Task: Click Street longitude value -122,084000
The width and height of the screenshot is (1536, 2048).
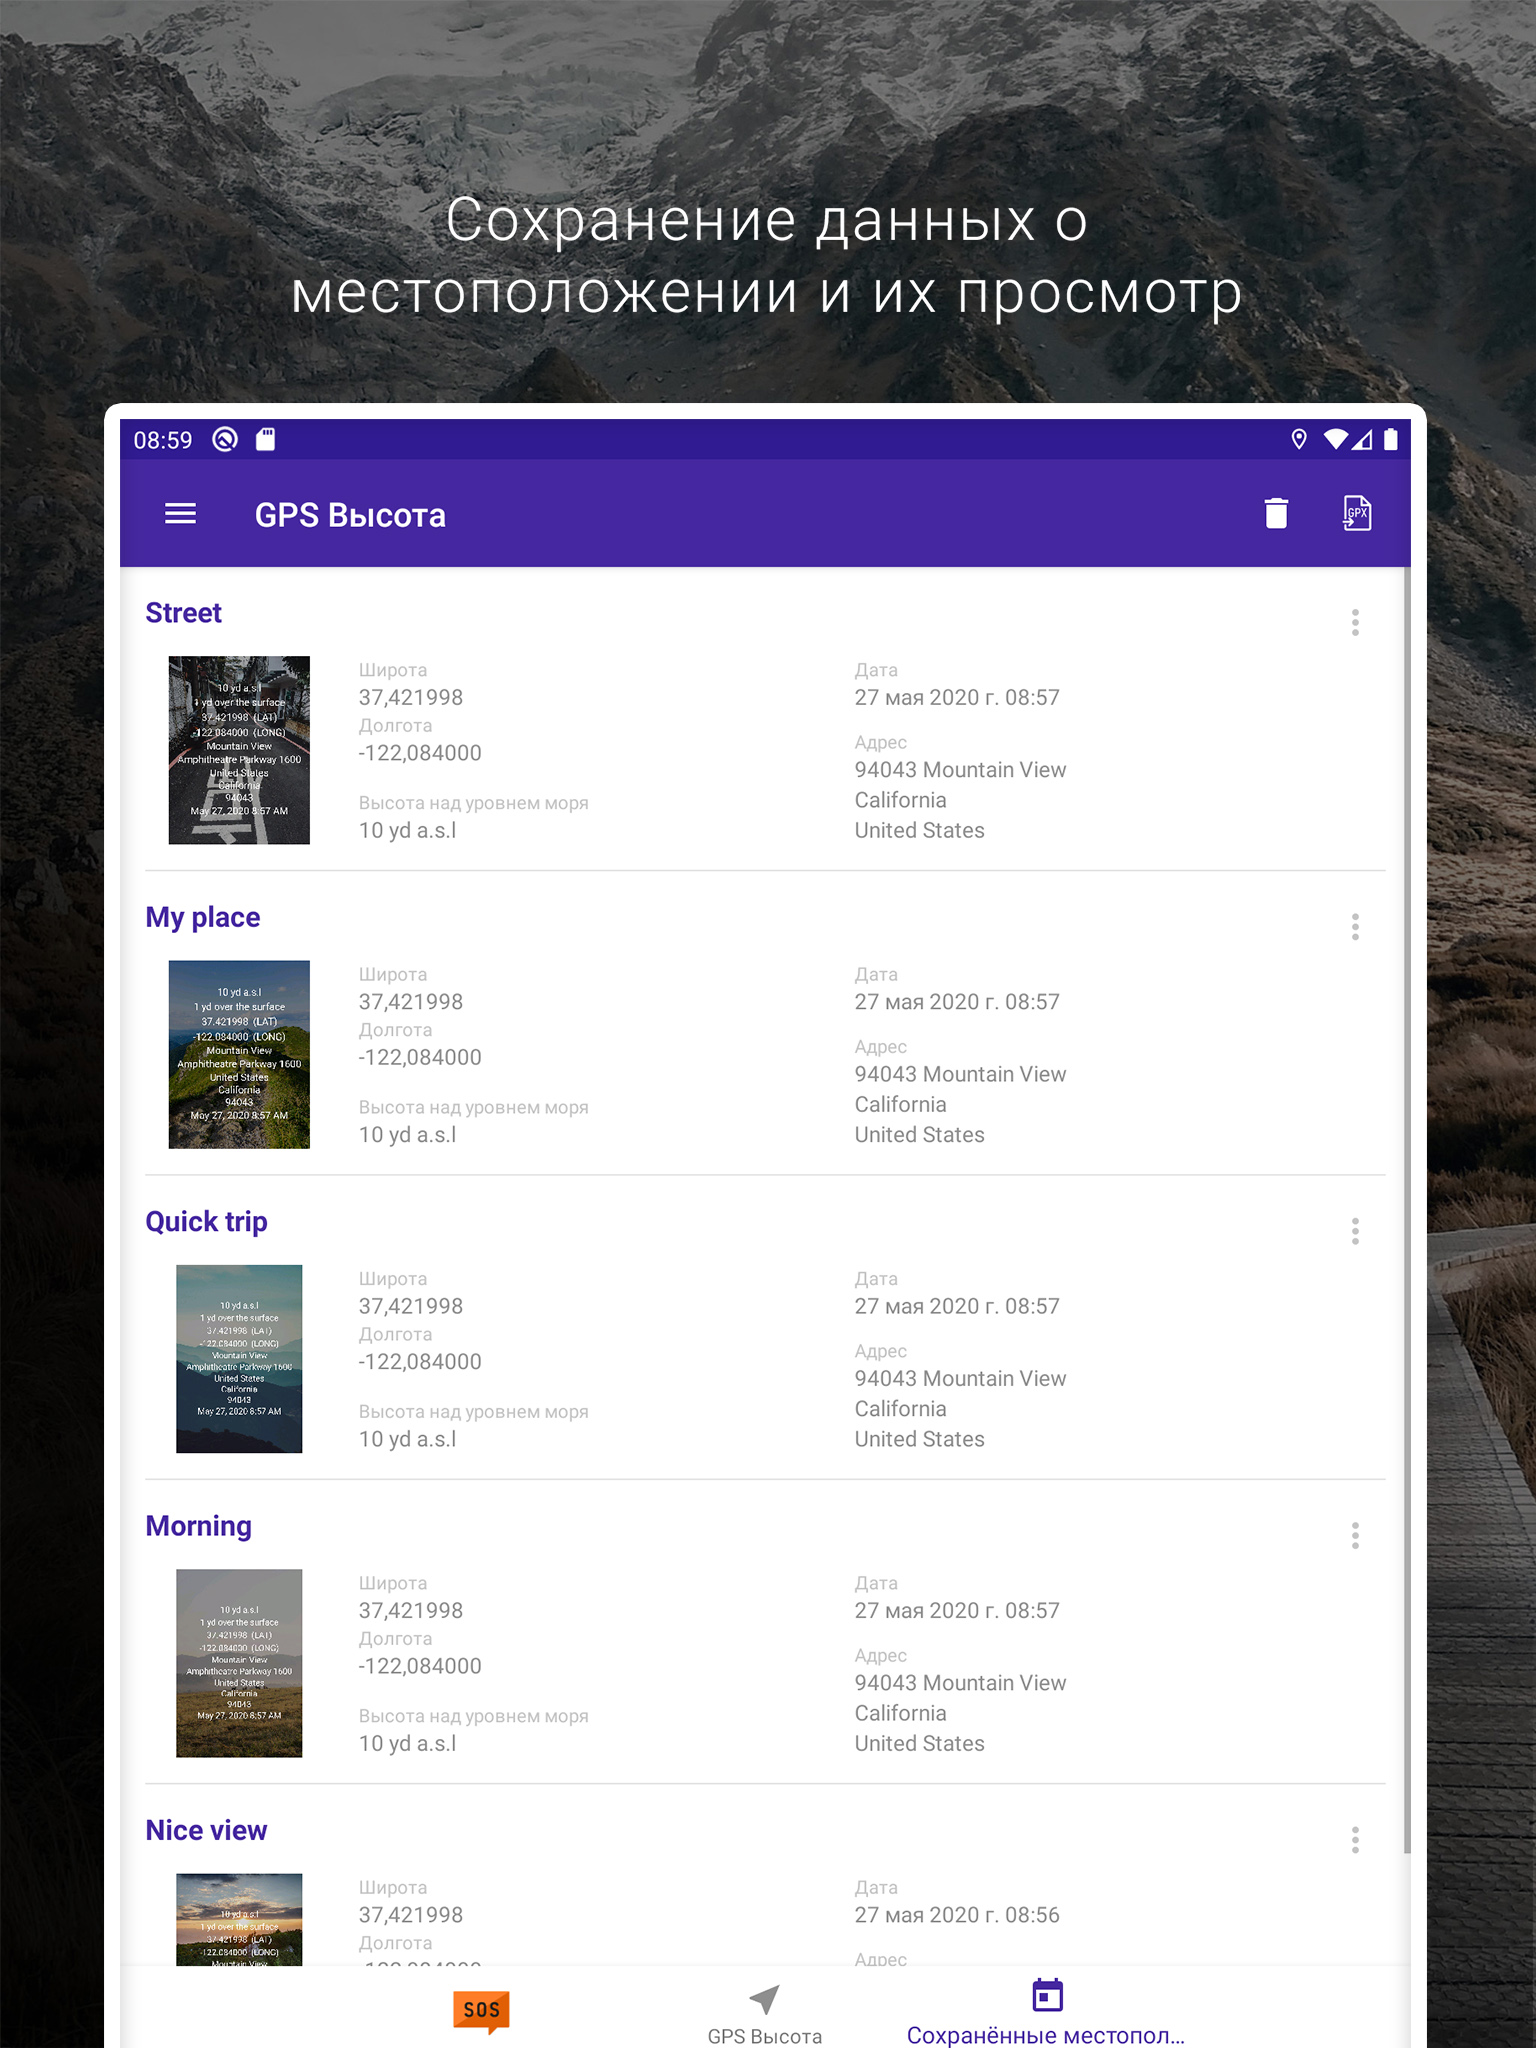Action: click(x=420, y=753)
